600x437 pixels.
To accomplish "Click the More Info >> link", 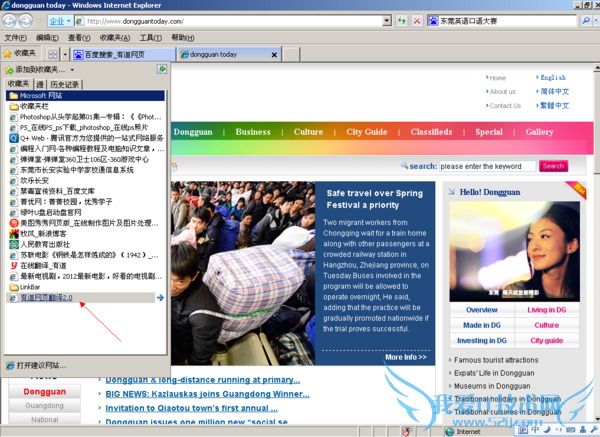I will point(406,357).
